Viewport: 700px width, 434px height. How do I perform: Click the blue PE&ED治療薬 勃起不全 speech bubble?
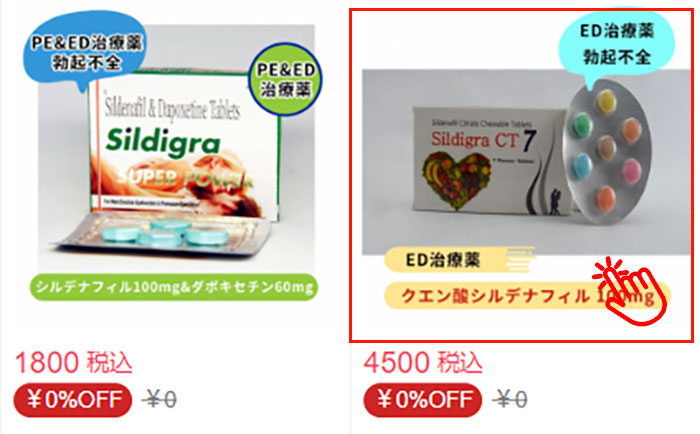pyautogui.click(x=84, y=50)
